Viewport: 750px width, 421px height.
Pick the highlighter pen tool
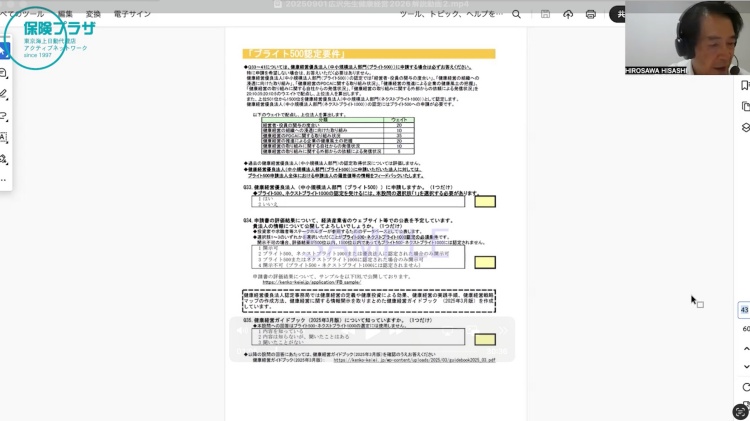(3, 95)
